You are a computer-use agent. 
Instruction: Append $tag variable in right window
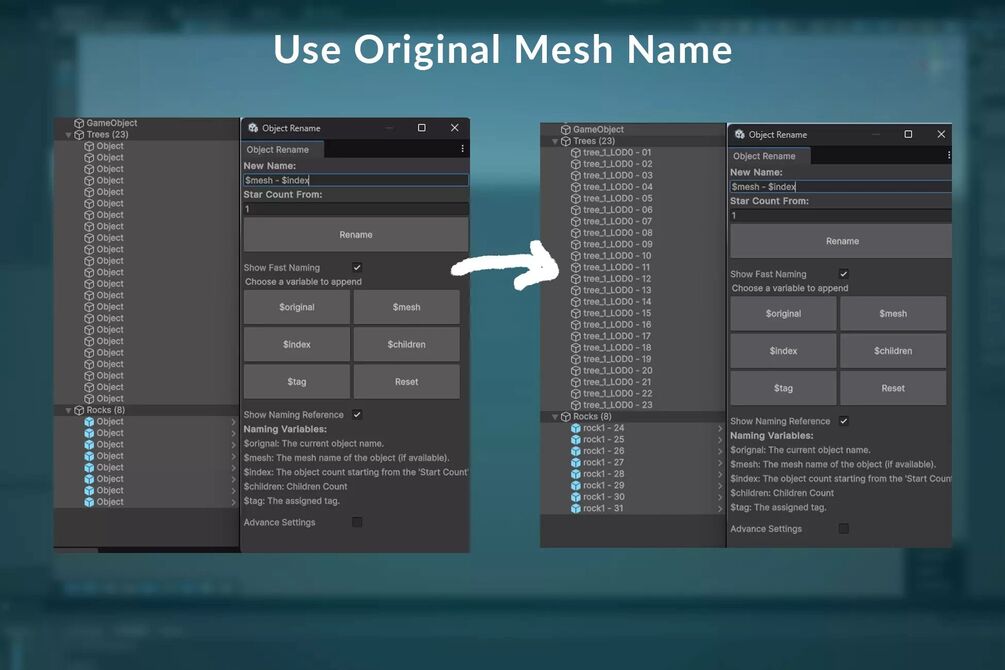(783, 388)
